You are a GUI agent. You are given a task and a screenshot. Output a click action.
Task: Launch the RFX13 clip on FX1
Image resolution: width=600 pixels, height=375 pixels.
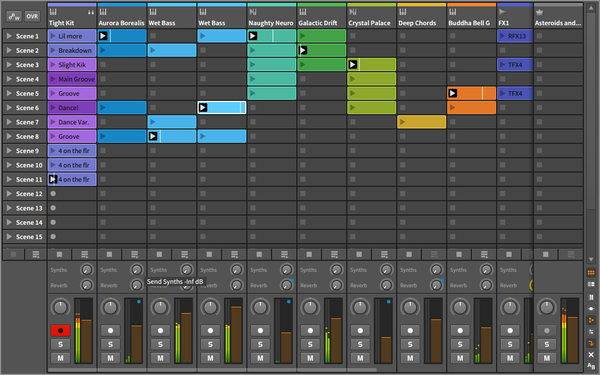click(502, 36)
